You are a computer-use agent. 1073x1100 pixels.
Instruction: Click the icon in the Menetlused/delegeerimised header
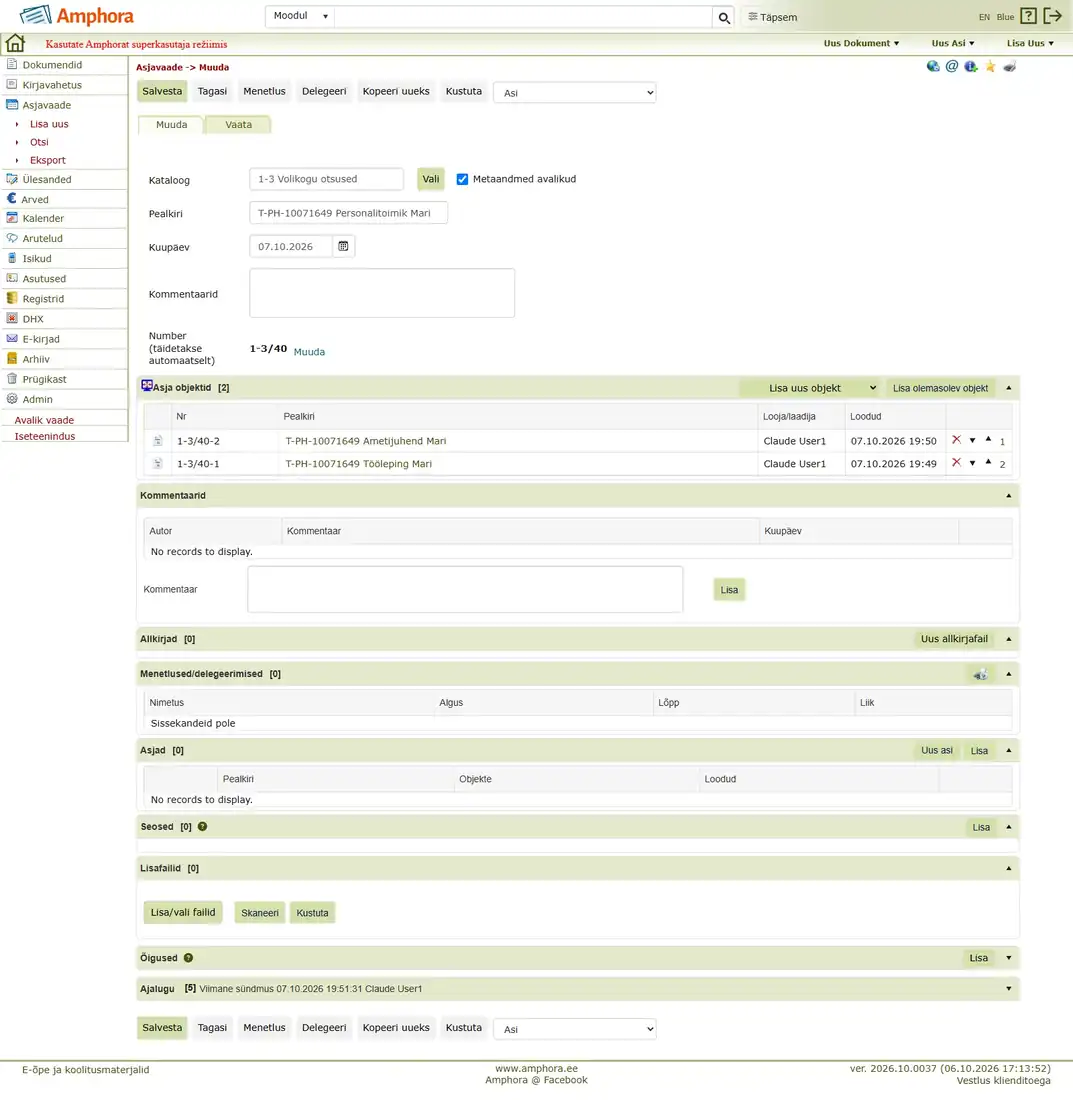[x=980, y=674]
